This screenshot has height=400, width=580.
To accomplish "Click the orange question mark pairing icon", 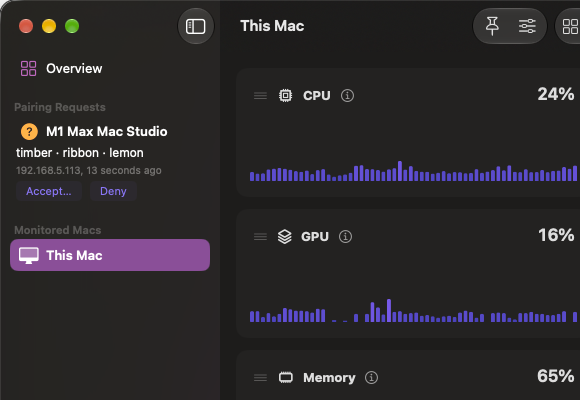I will click(x=29, y=131).
